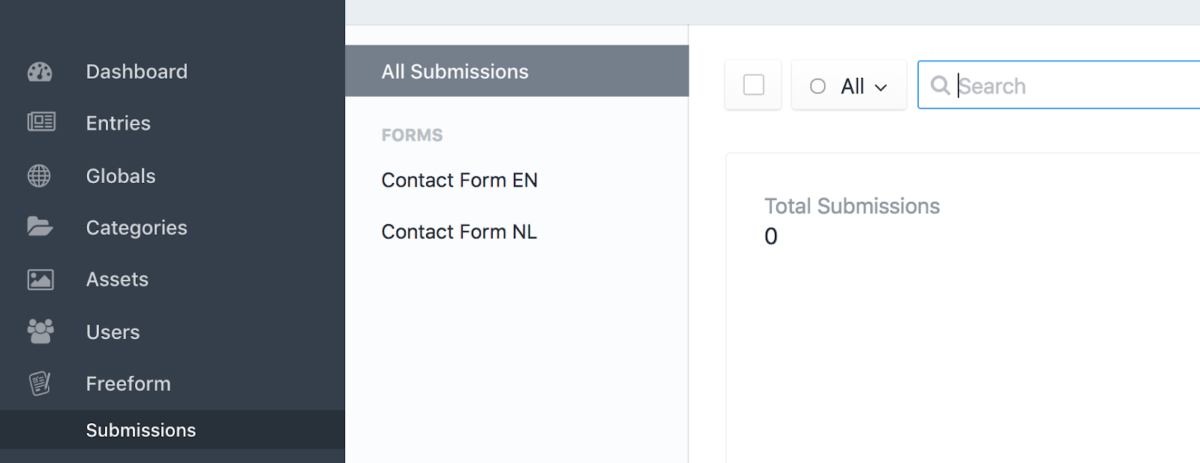Open the All status dropdown
The width and height of the screenshot is (1200, 463).
click(849, 86)
